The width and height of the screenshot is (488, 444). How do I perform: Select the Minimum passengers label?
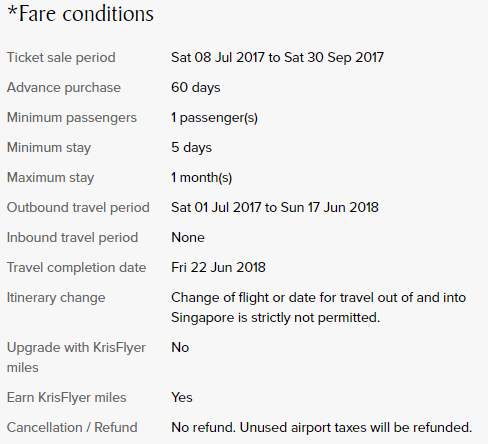click(72, 118)
